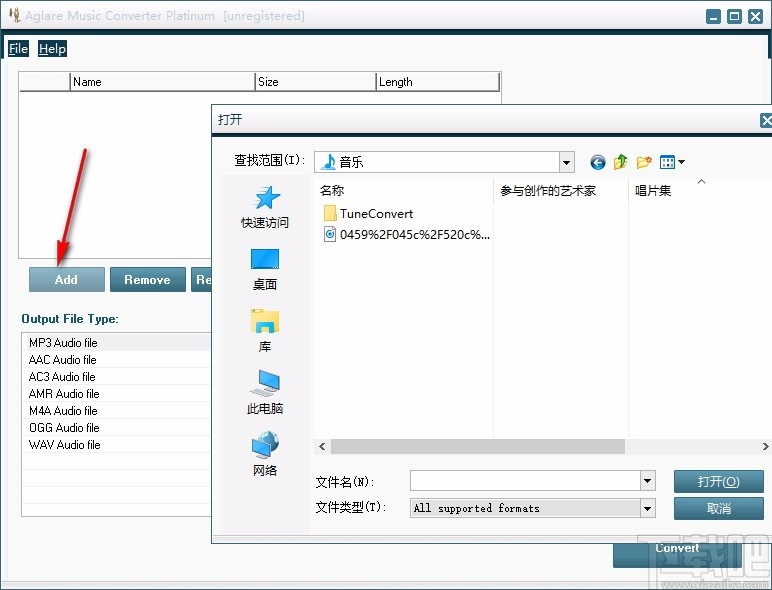This screenshot has height=590, width=772.
Task: Click the back arrow icon in the Open dialog
Action: click(x=598, y=162)
